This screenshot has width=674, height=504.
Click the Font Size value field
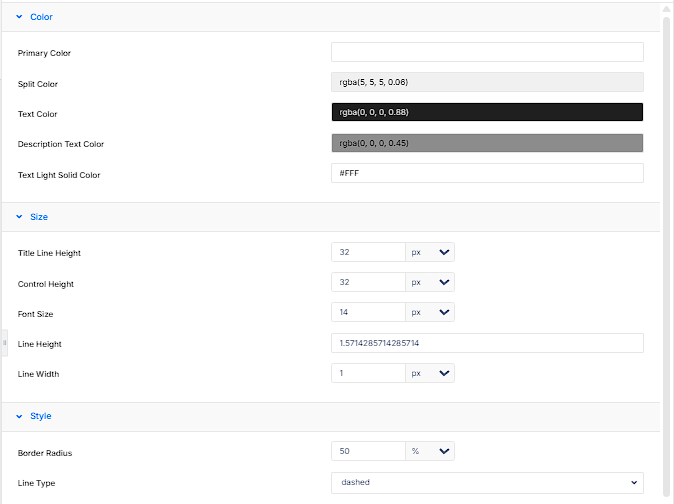[368, 312]
